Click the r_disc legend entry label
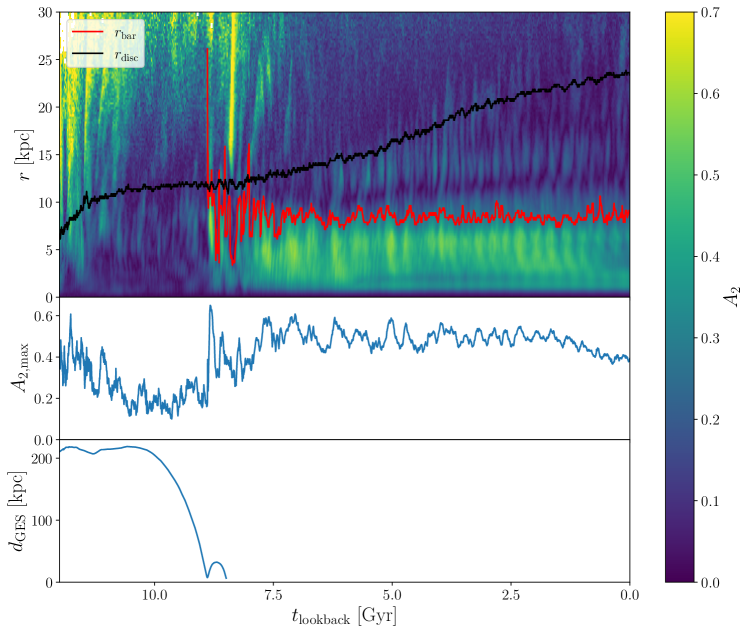The width and height of the screenshot is (748, 633). [x=126, y=55]
